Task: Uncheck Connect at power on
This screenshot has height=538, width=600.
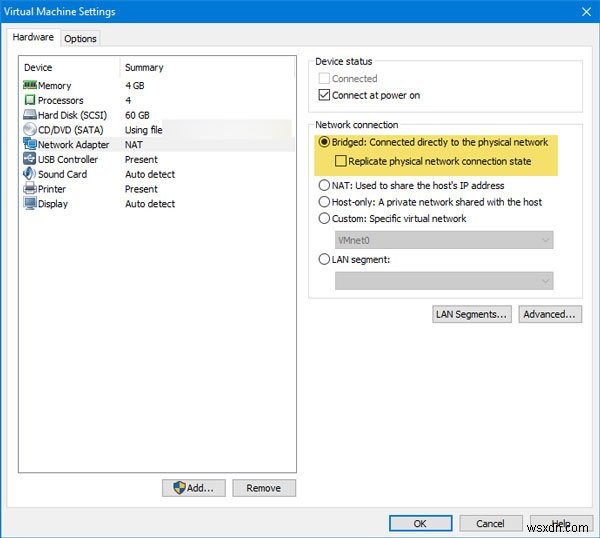Action: pyautogui.click(x=324, y=95)
